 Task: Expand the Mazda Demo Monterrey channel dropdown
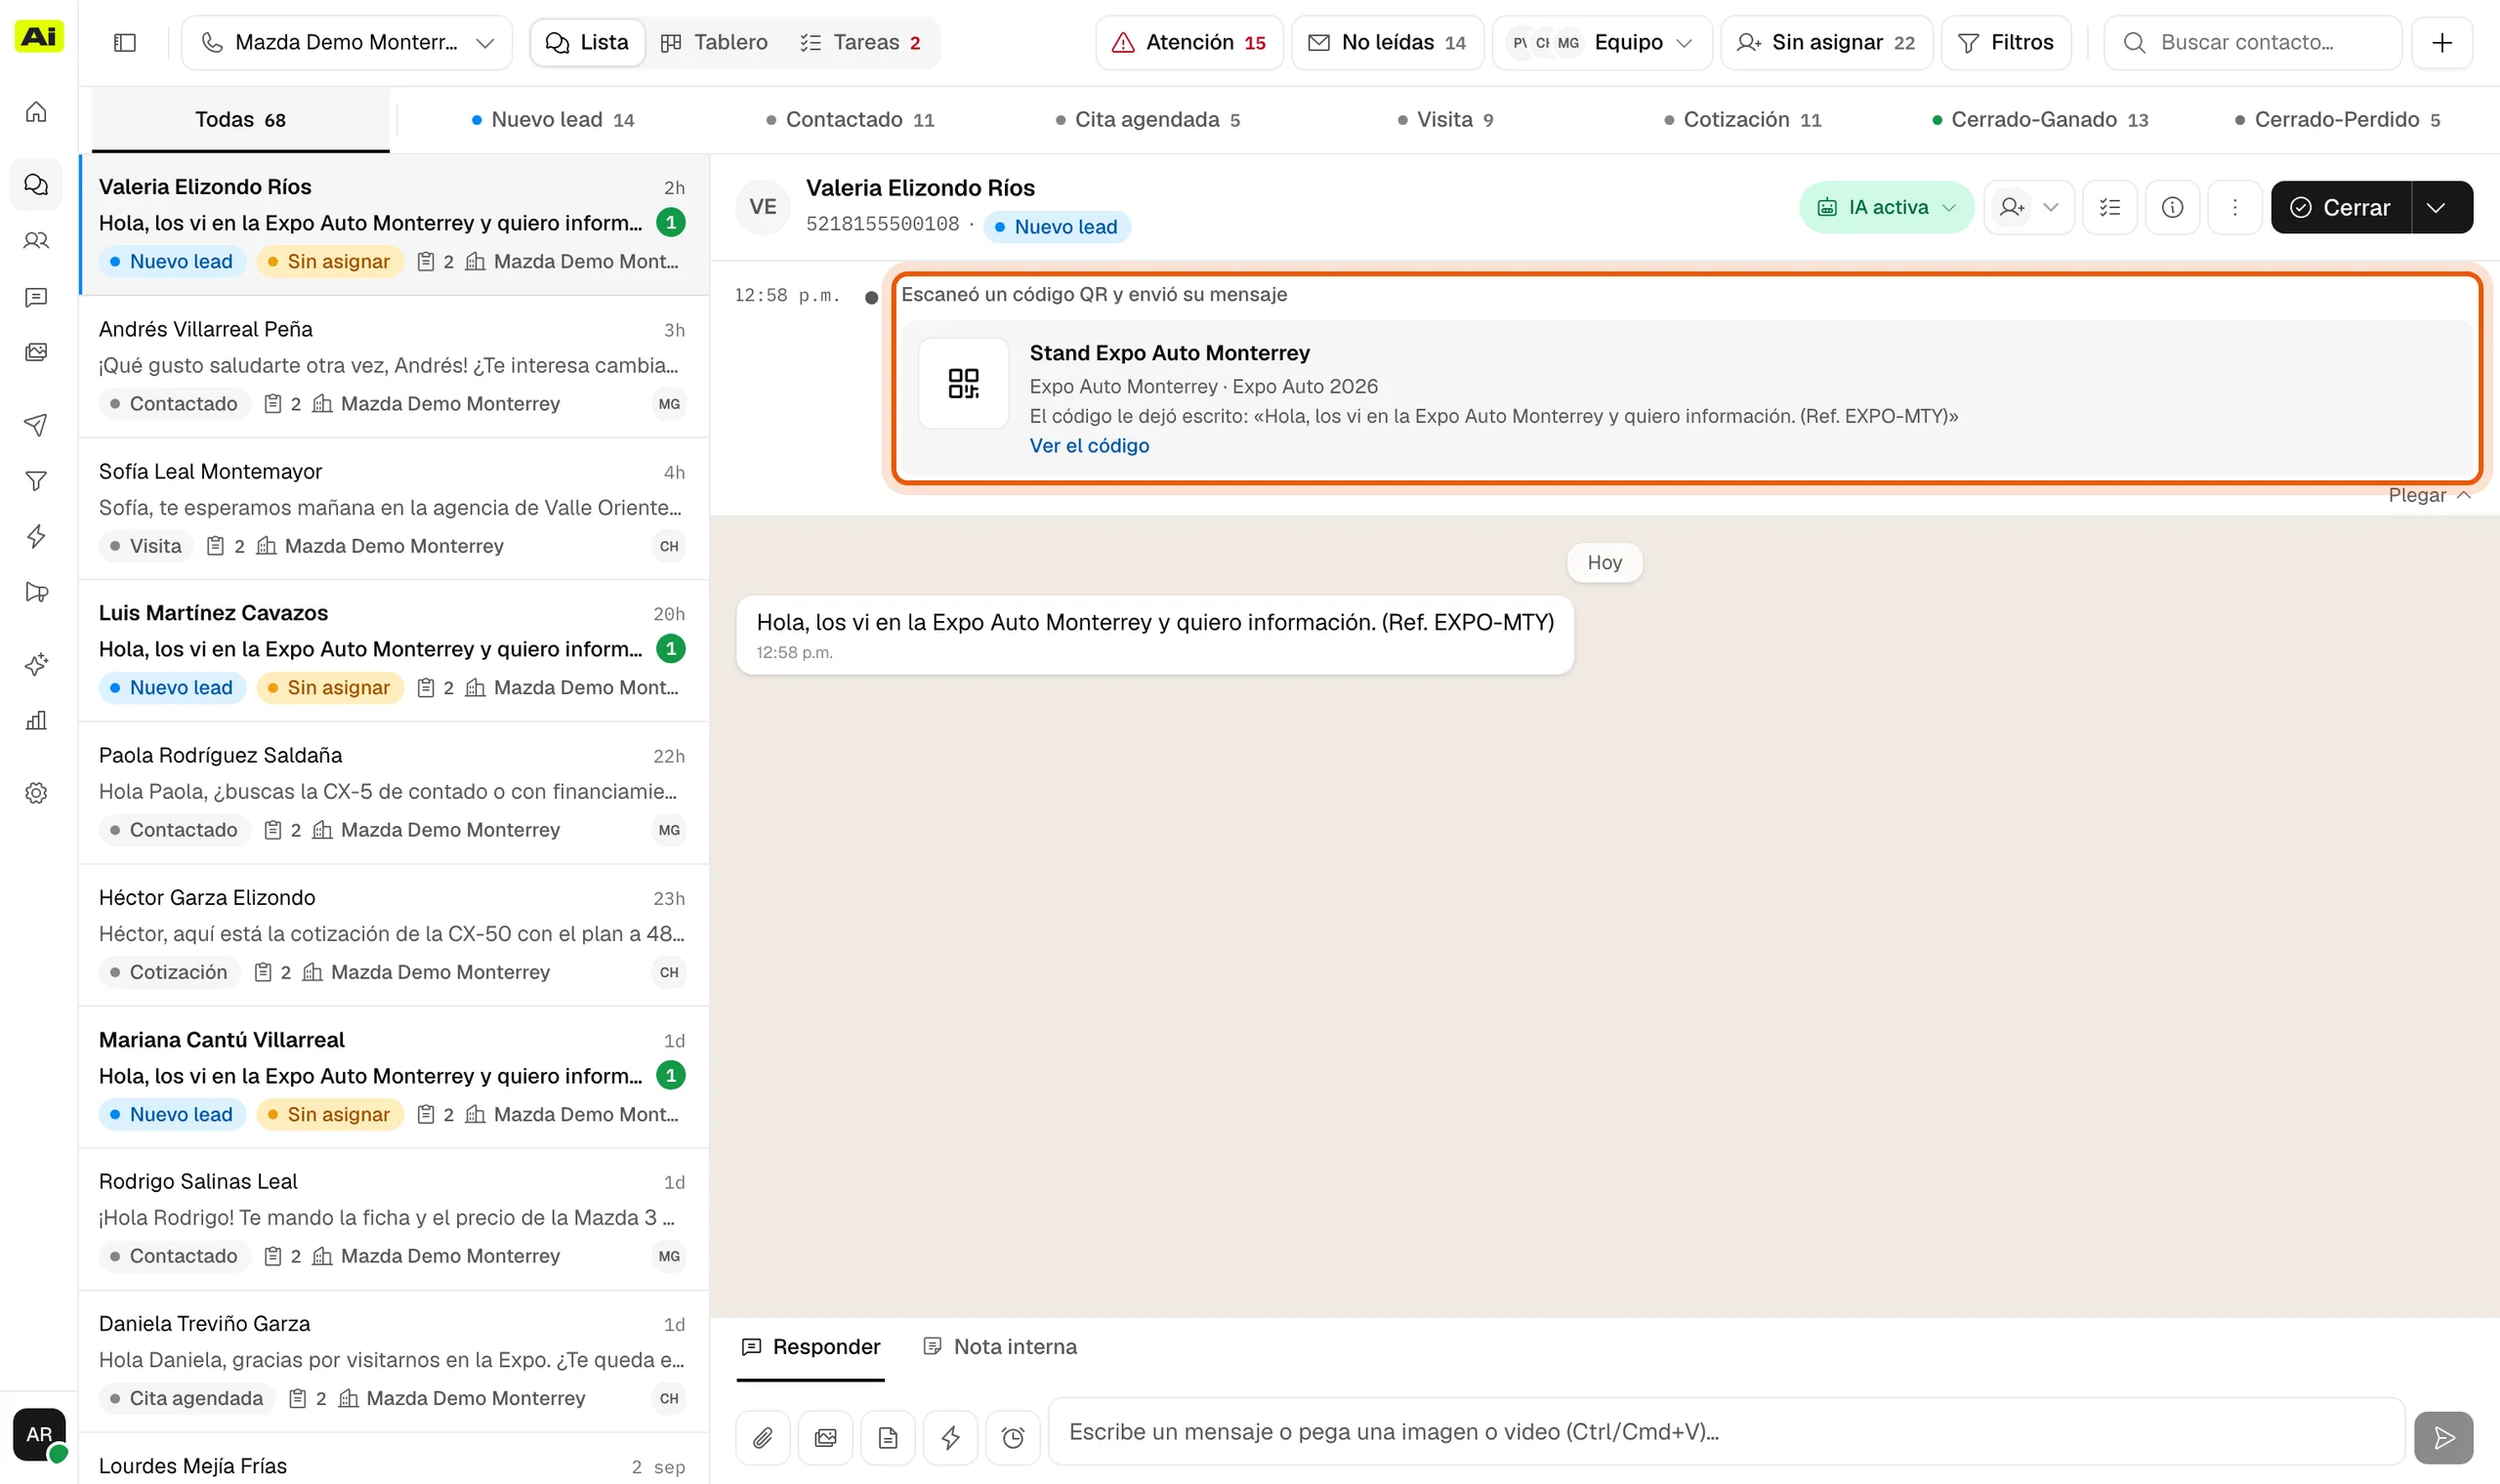coord(347,42)
